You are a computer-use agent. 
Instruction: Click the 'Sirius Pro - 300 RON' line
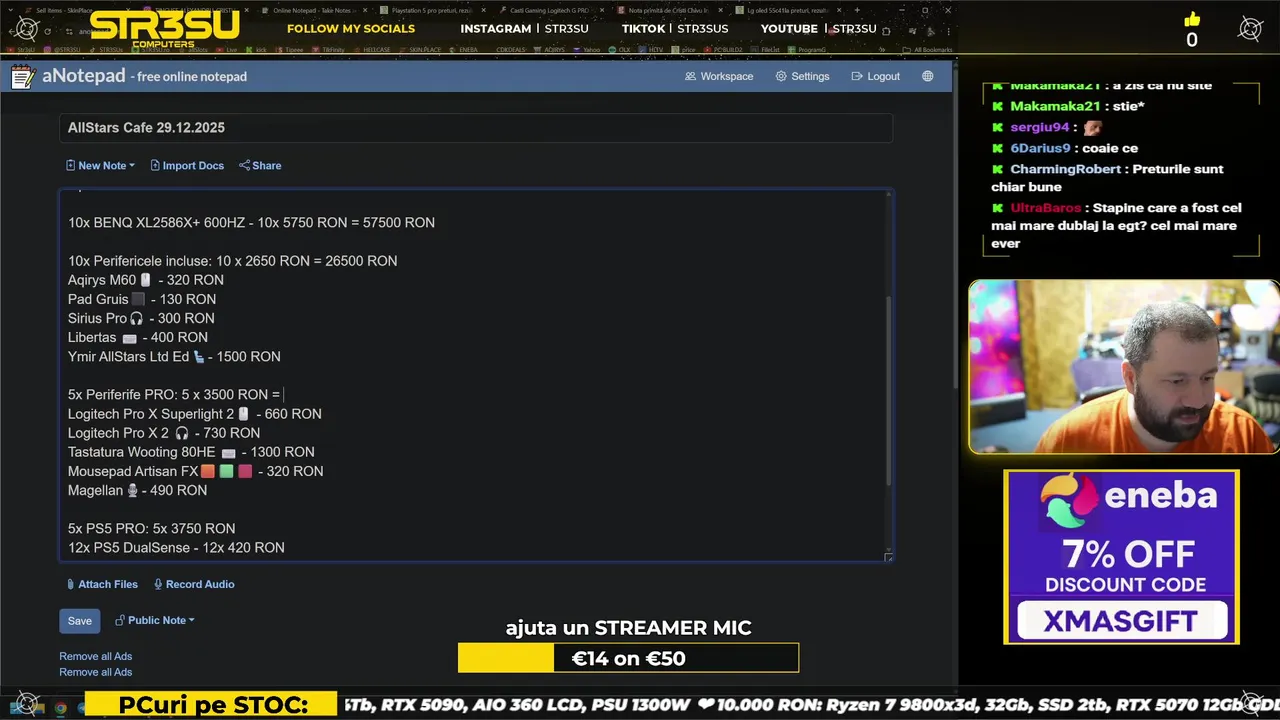point(141,318)
